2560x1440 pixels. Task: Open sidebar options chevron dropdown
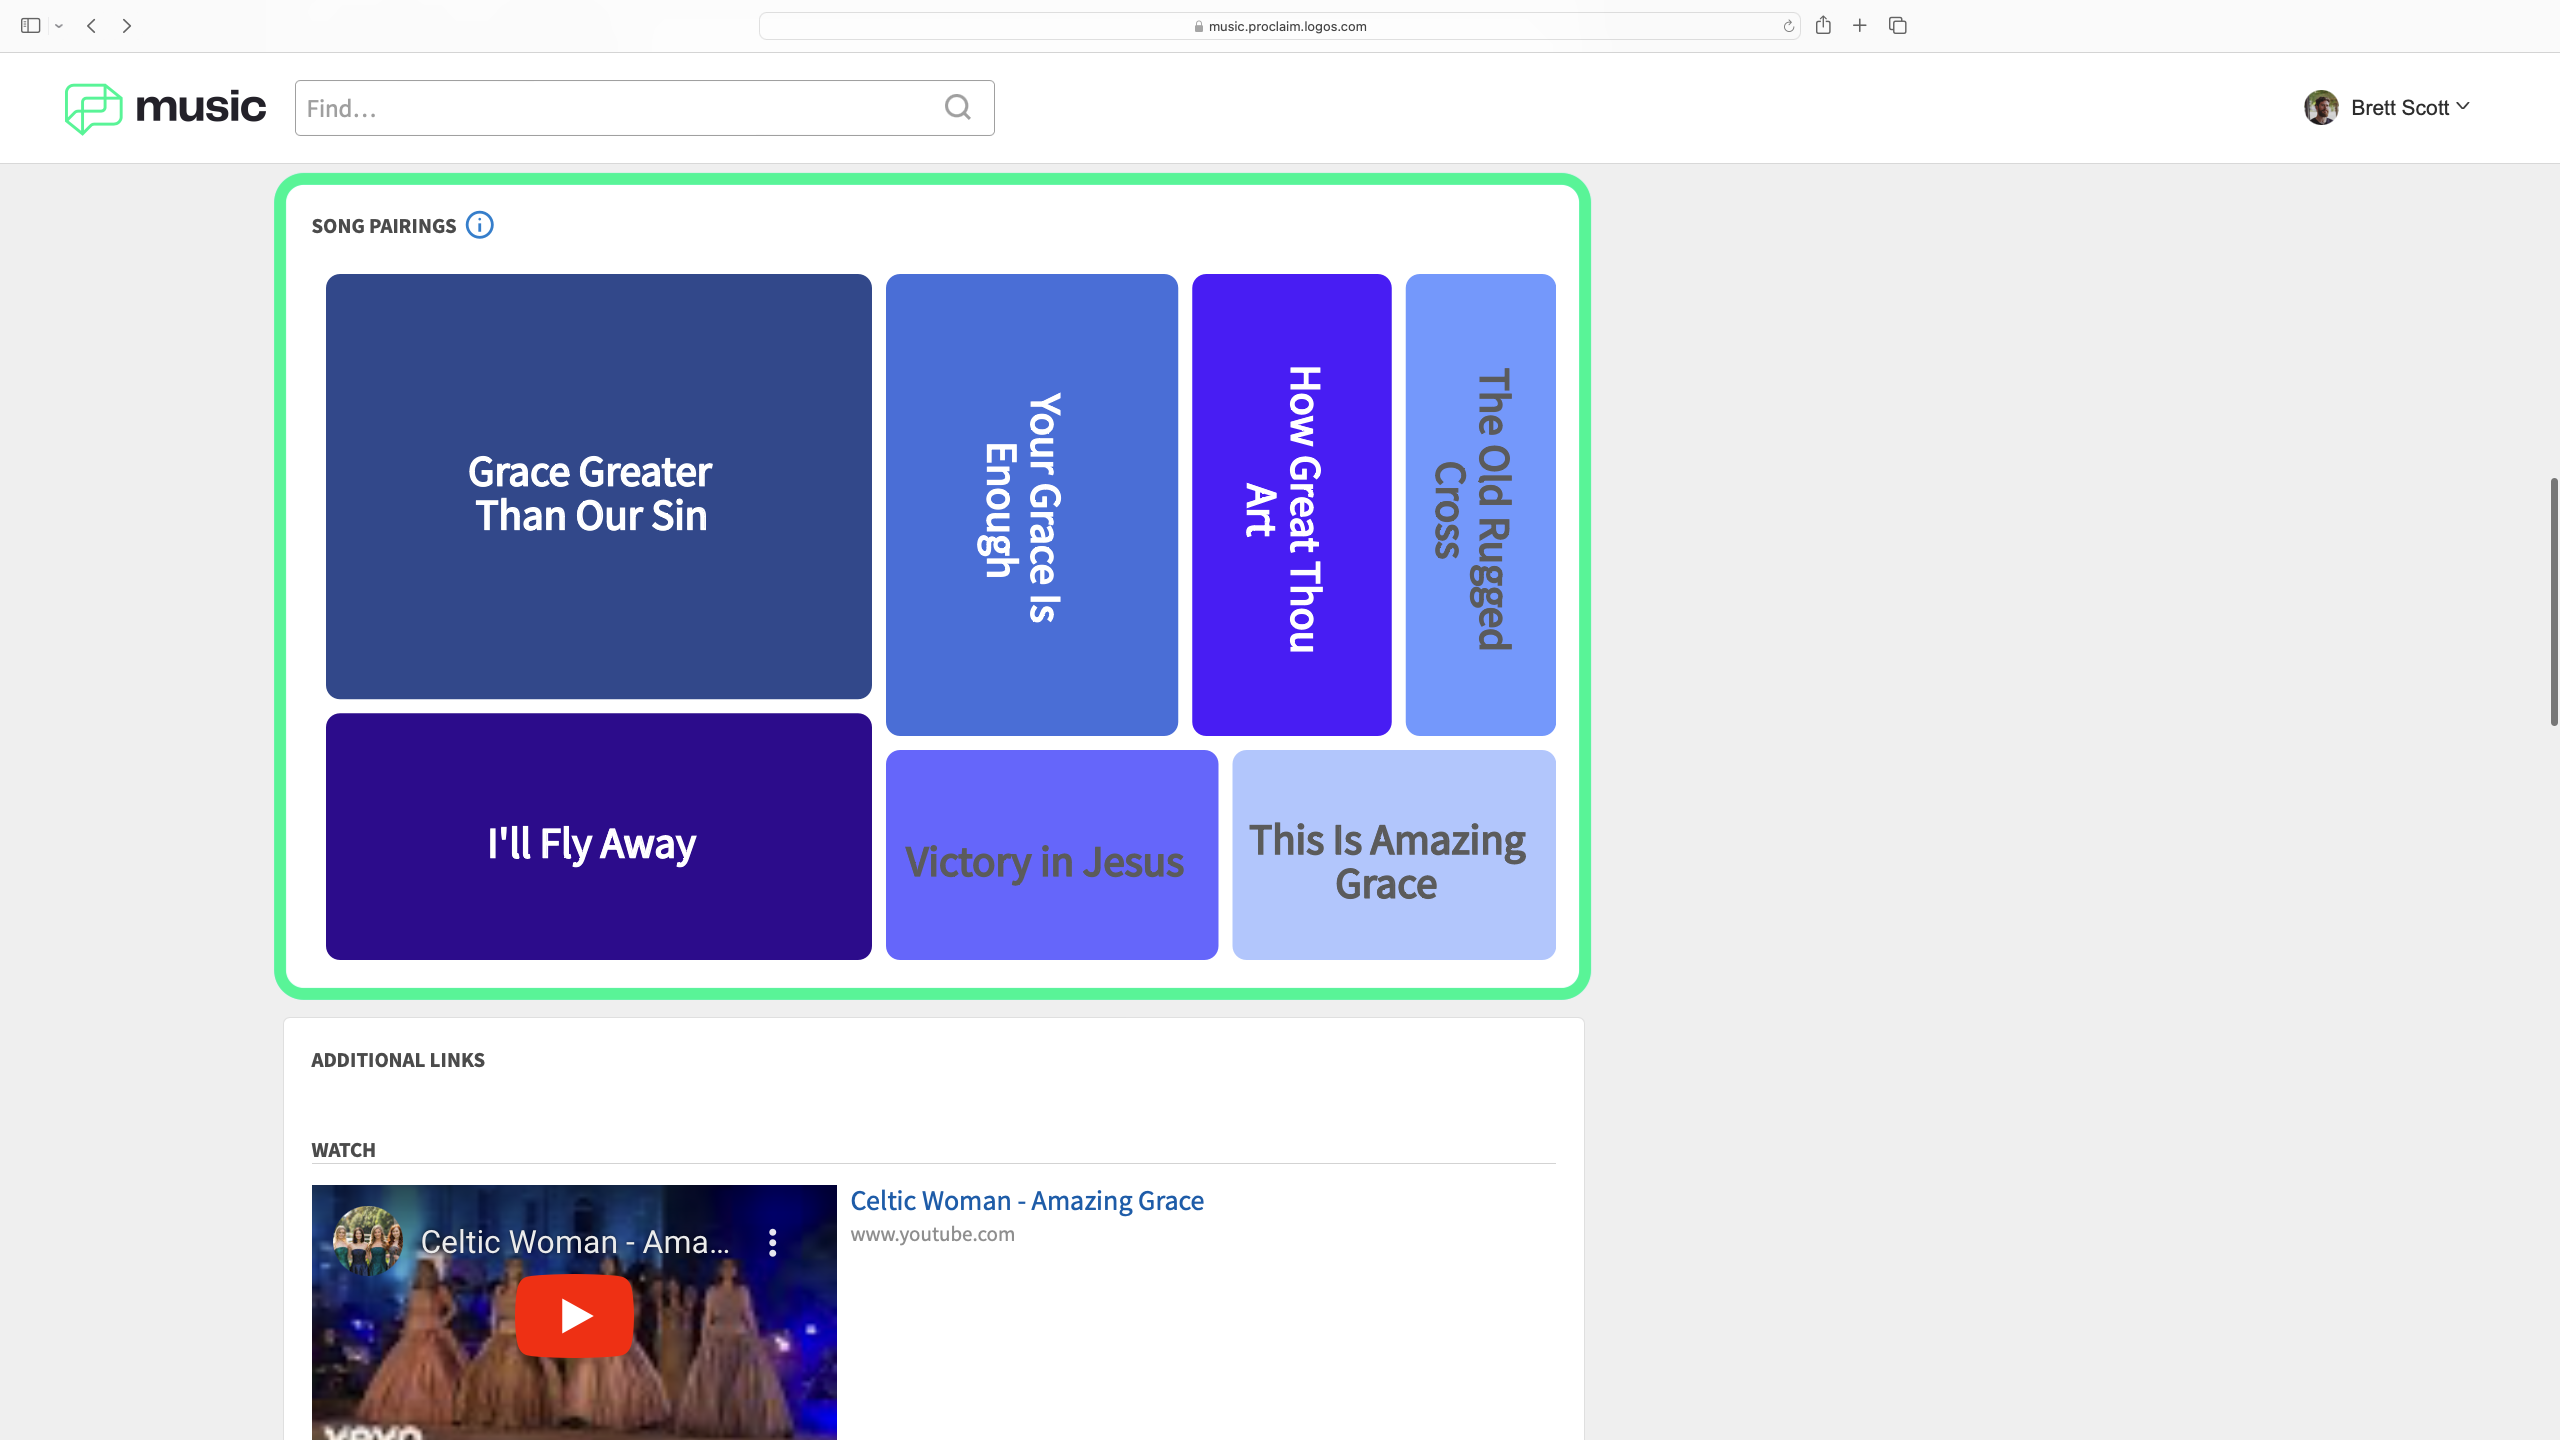tap(59, 26)
